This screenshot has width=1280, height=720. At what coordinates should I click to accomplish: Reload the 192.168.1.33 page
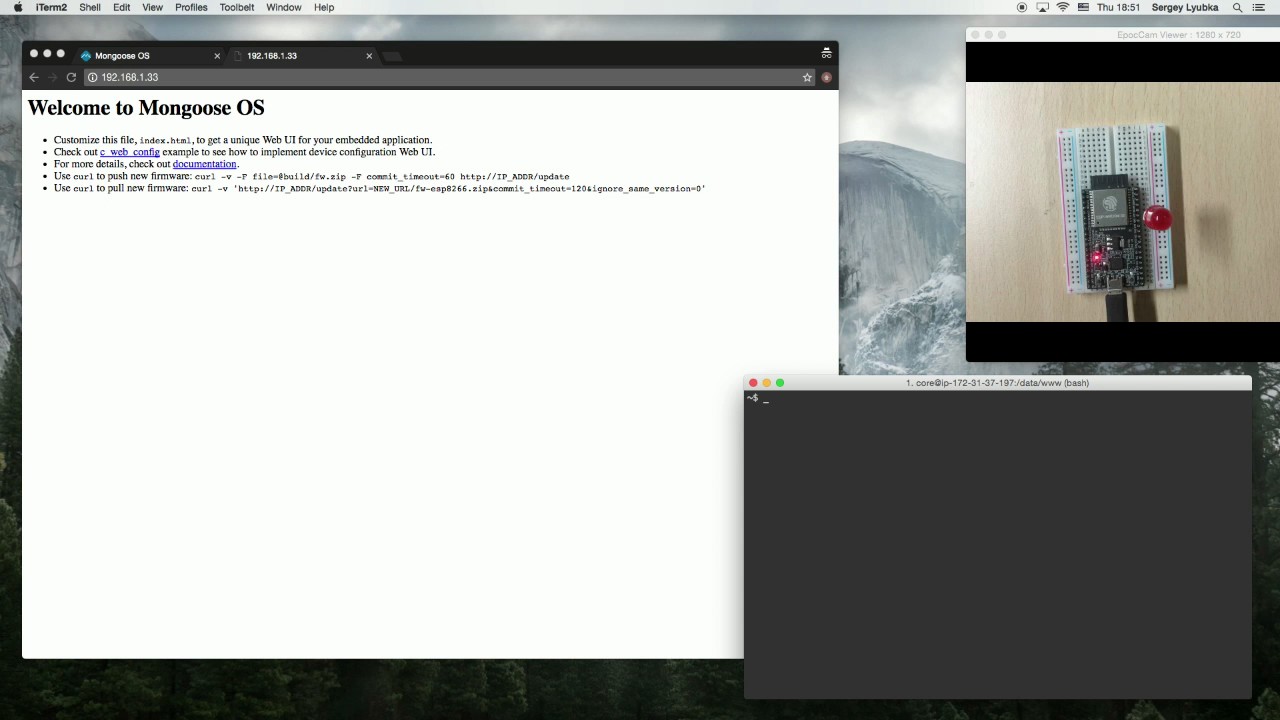71,77
